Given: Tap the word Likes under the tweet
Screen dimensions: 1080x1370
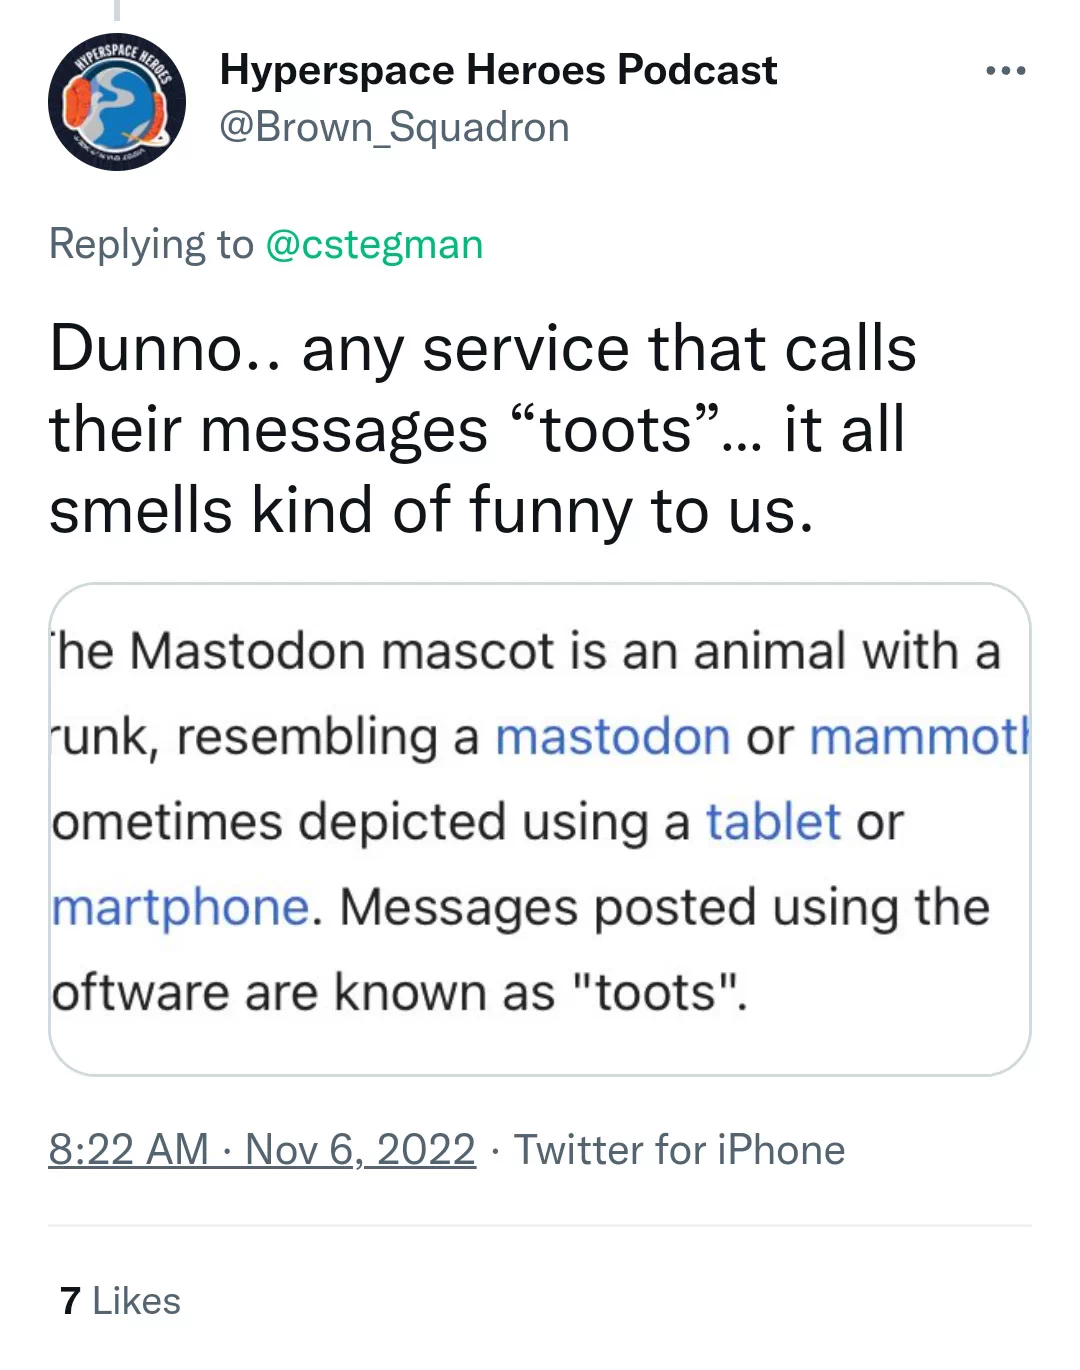Looking at the screenshot, I should [136, 1301].
